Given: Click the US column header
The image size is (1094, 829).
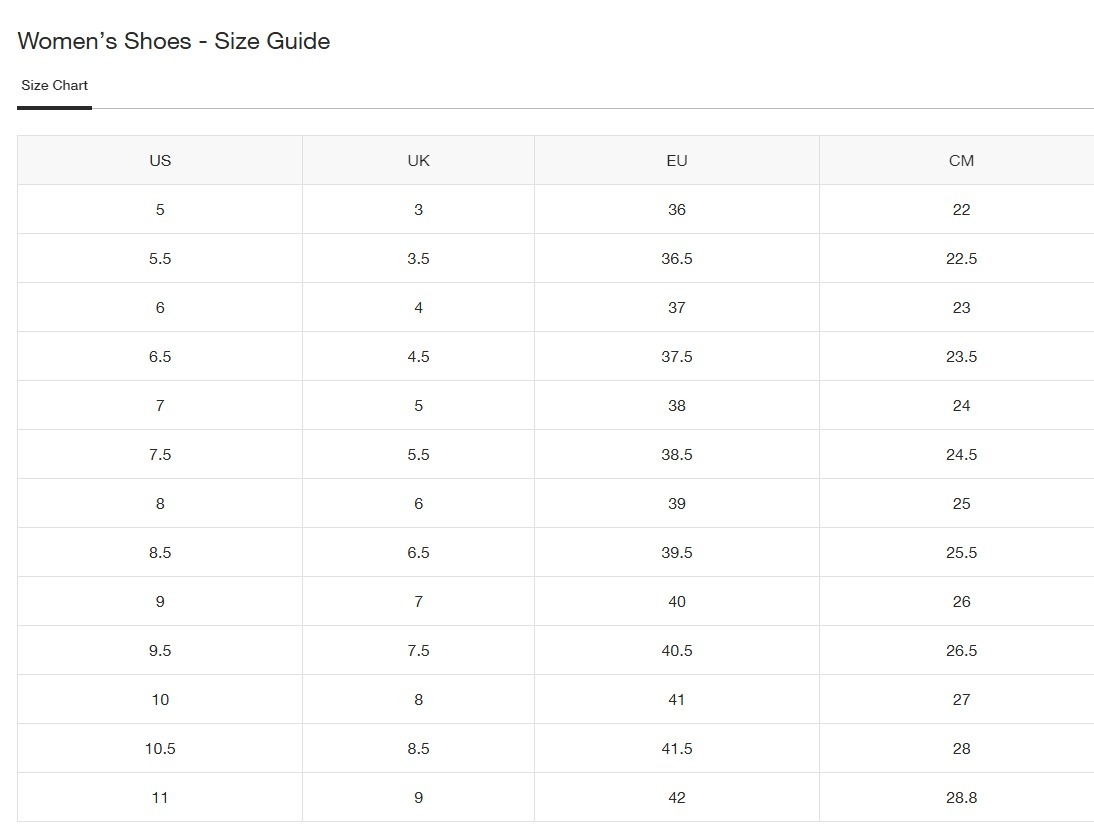Looking at the screenshot, I should [x=160, y=160].
